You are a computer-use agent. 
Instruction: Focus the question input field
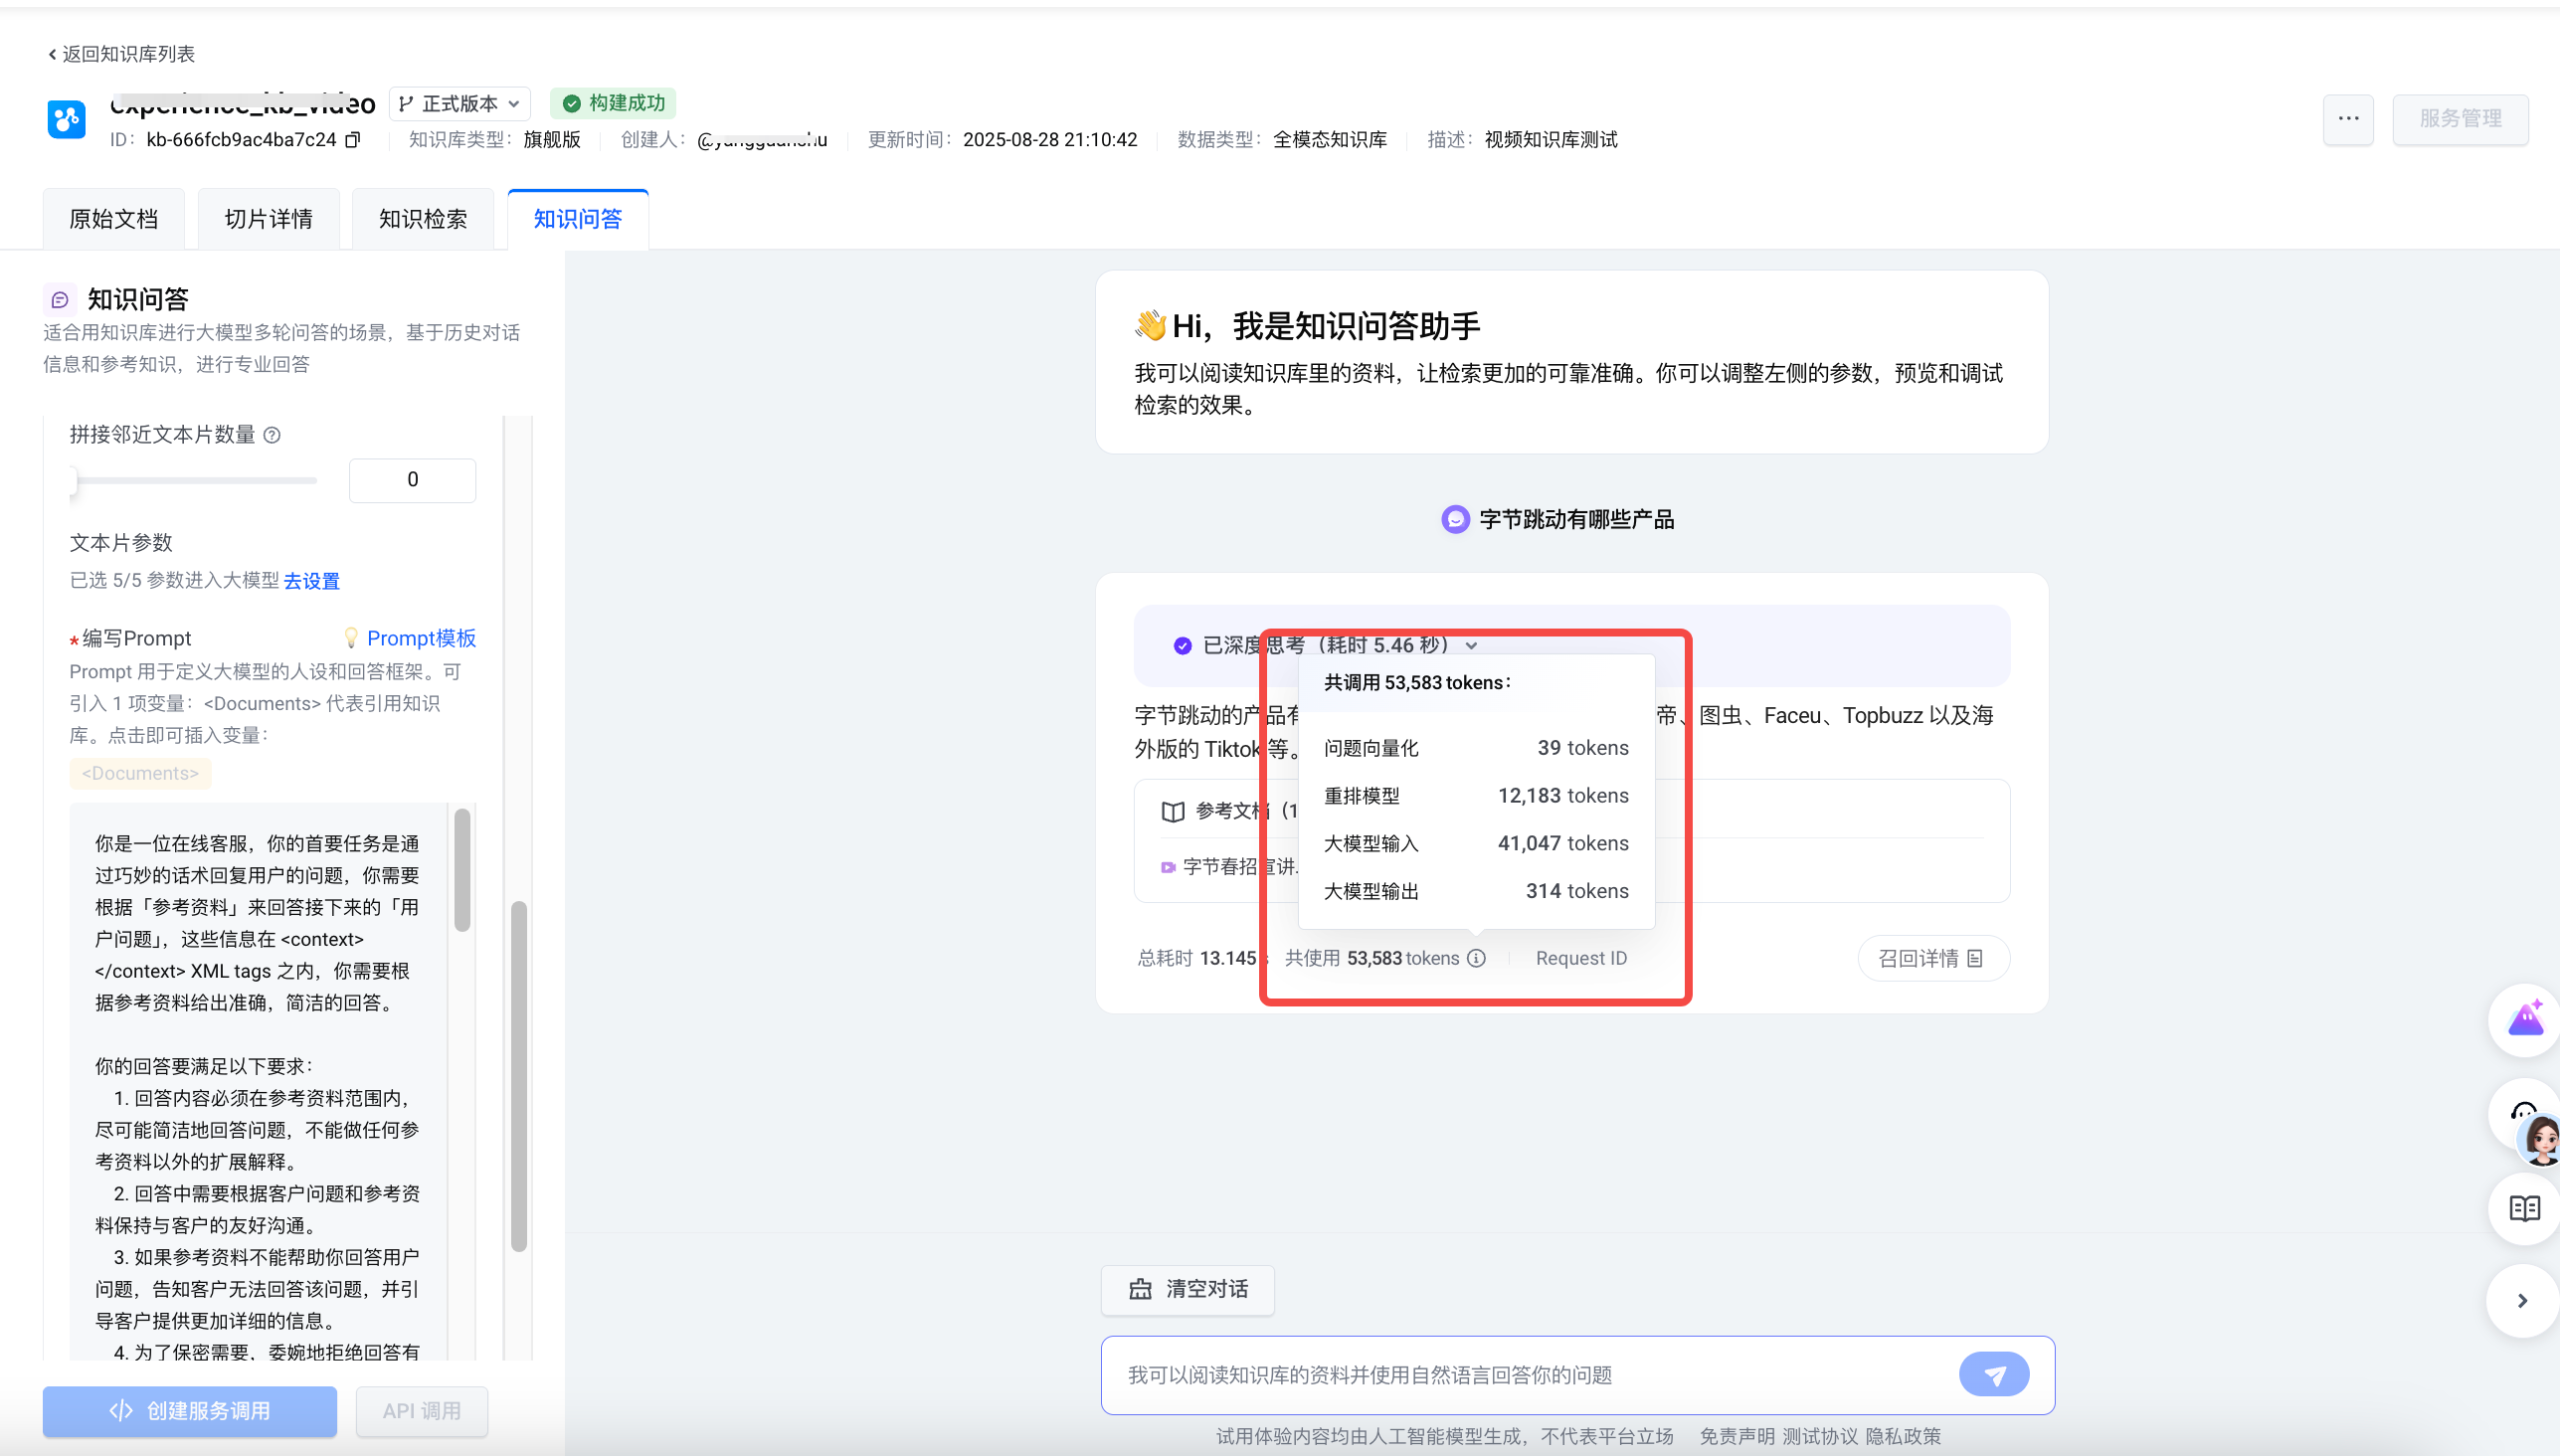1530,1375
